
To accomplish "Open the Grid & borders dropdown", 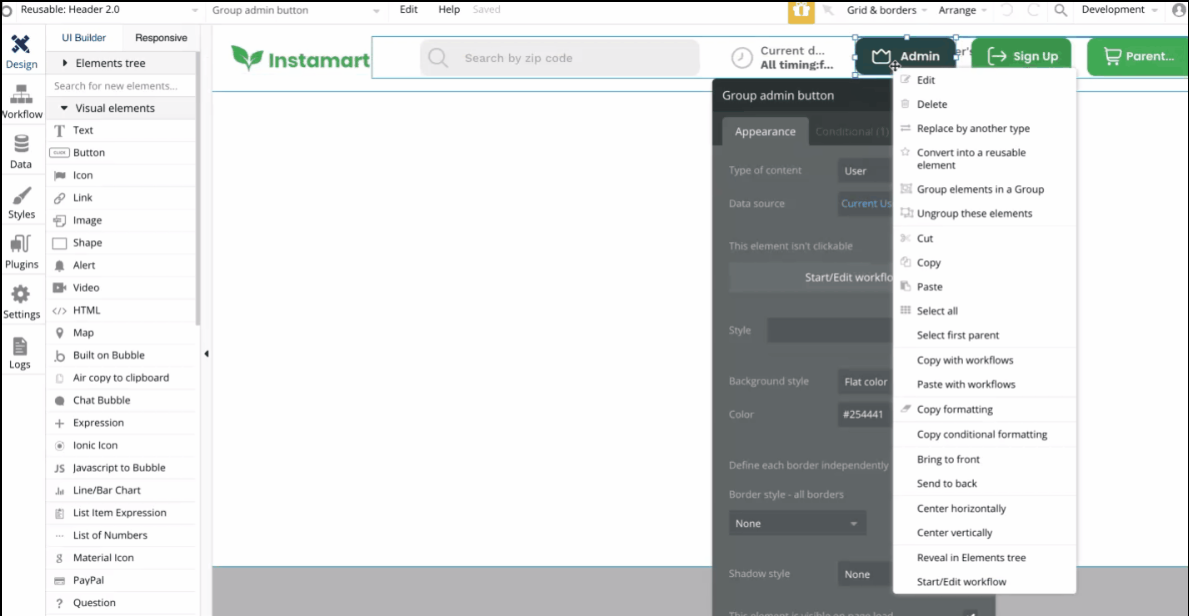I will (886, 11).
